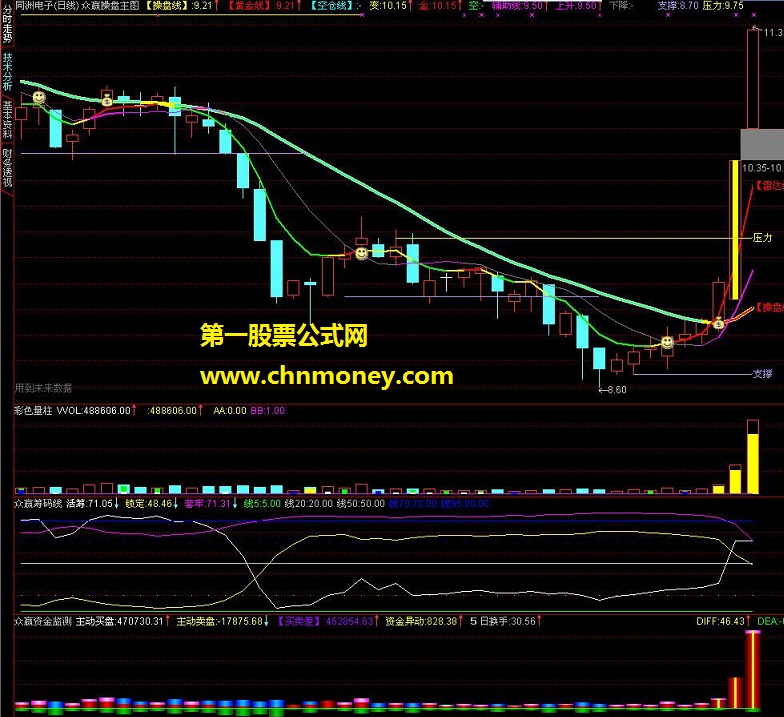Click the red 【雷达 label at right edge
Screen dimensions: 784x717
769,186
